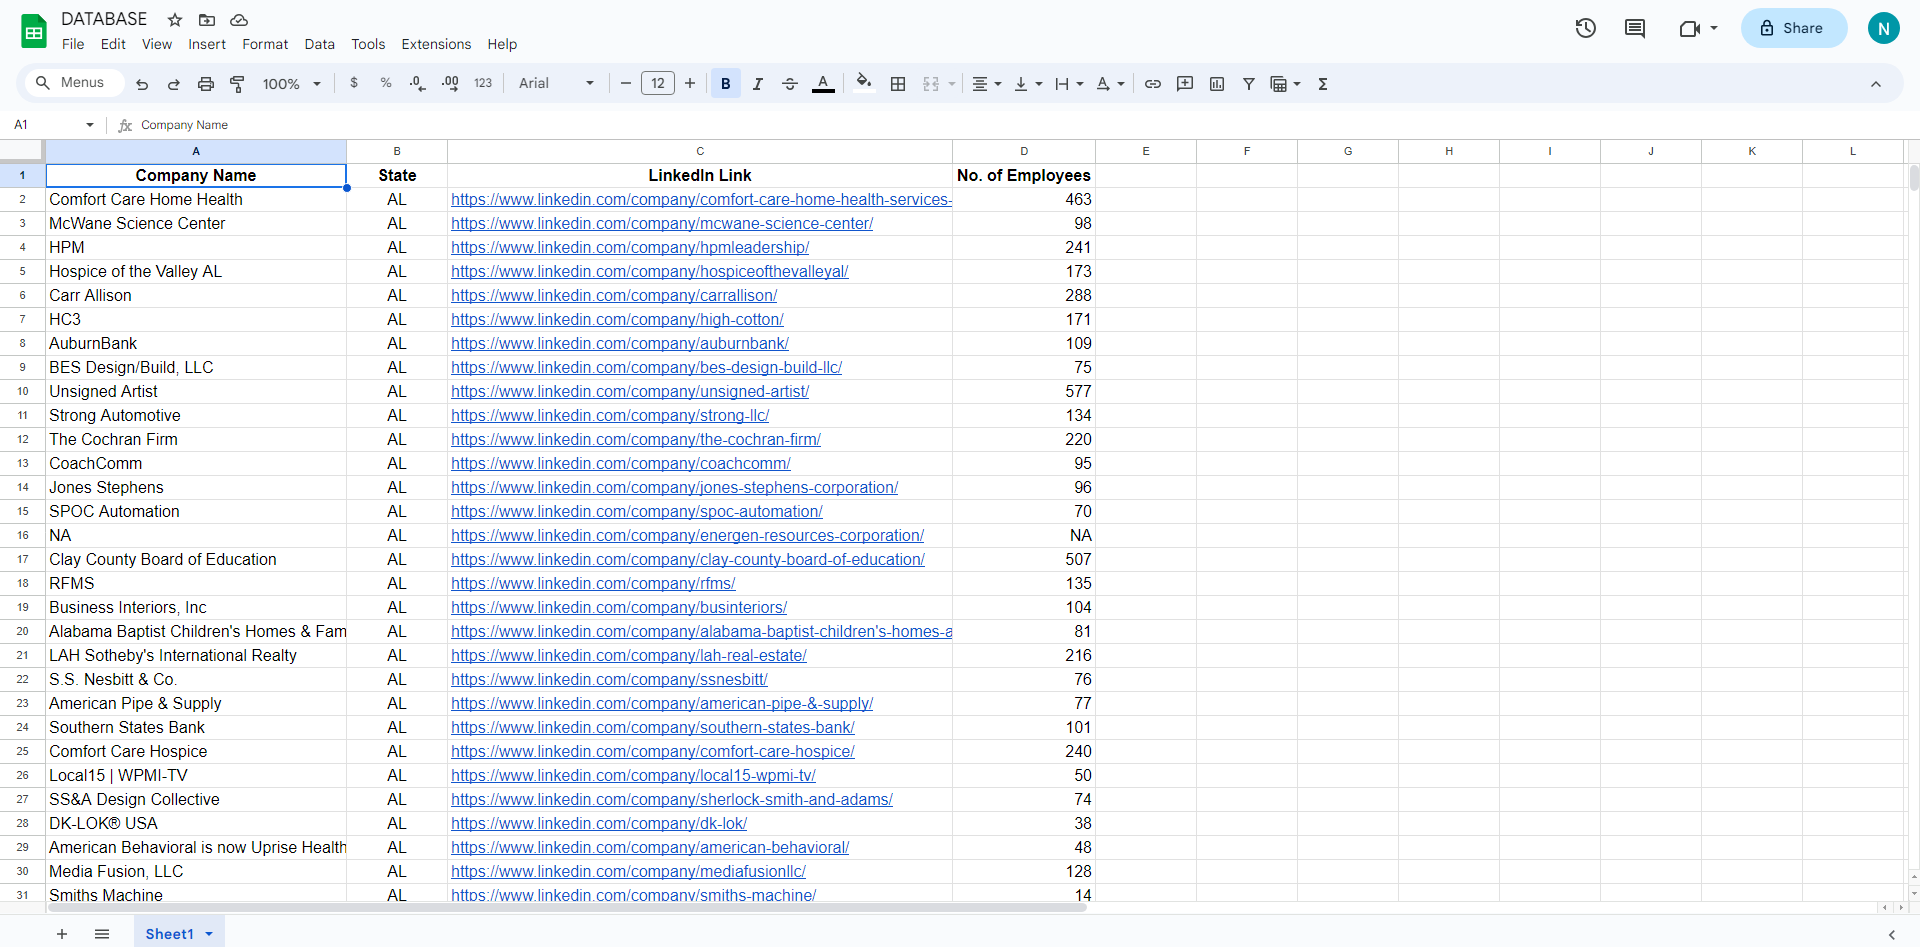
Task: Decrease the font size
Action: click(626, 84)
